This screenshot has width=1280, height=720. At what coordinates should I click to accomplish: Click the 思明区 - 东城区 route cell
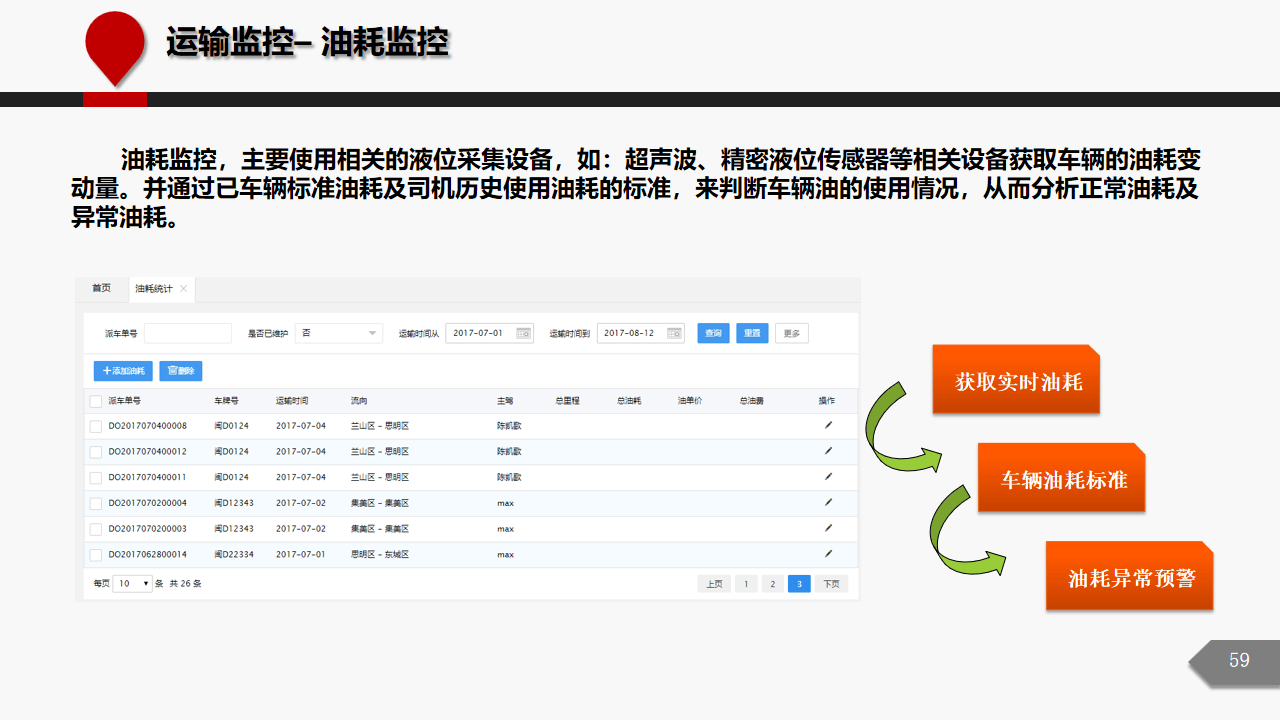coord(380,554)
